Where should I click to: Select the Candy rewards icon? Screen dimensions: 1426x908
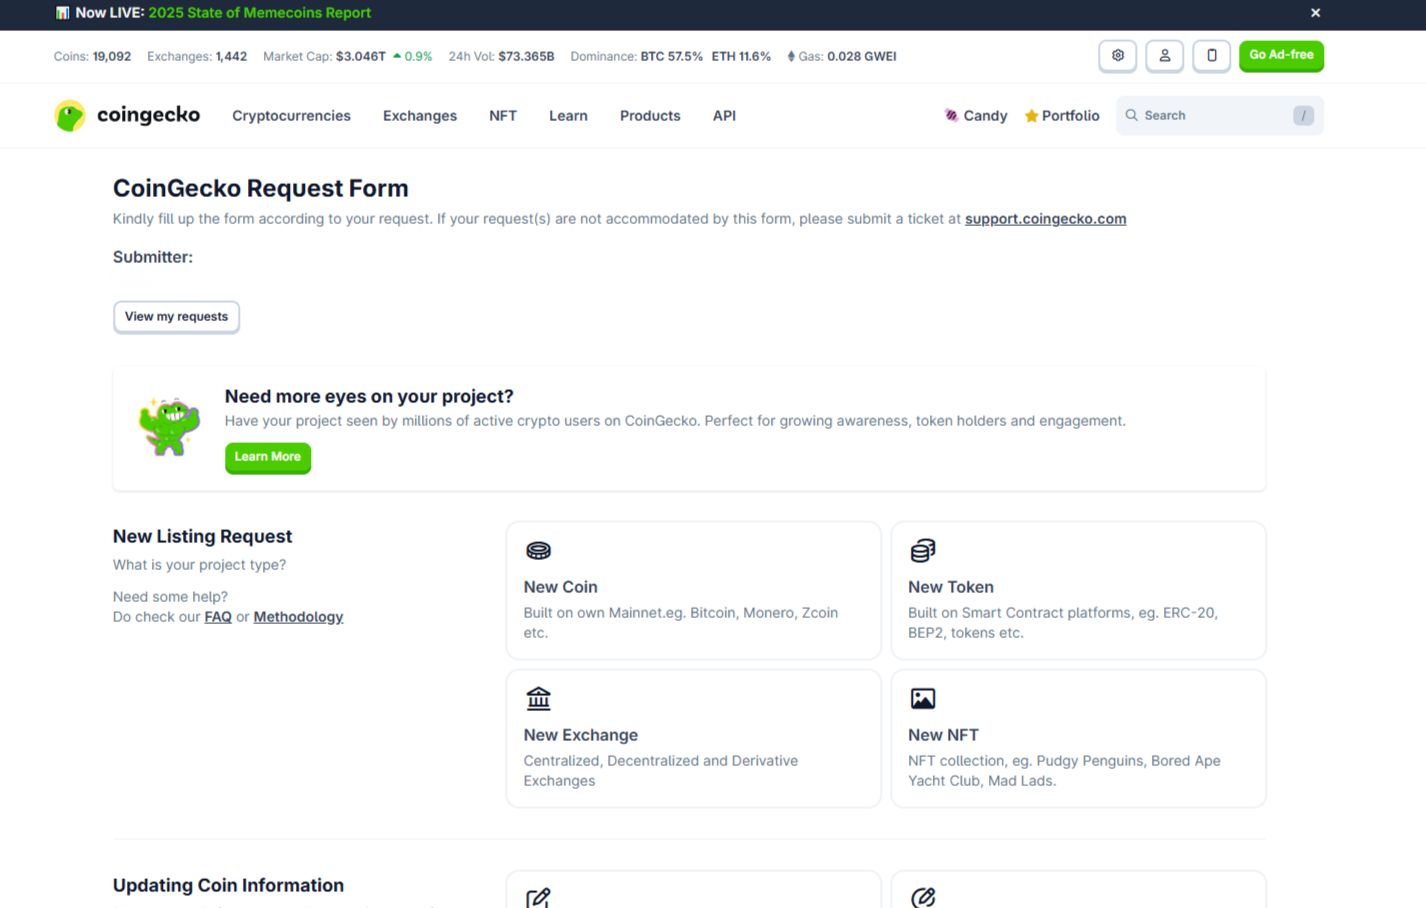click(x=950, y=115)
